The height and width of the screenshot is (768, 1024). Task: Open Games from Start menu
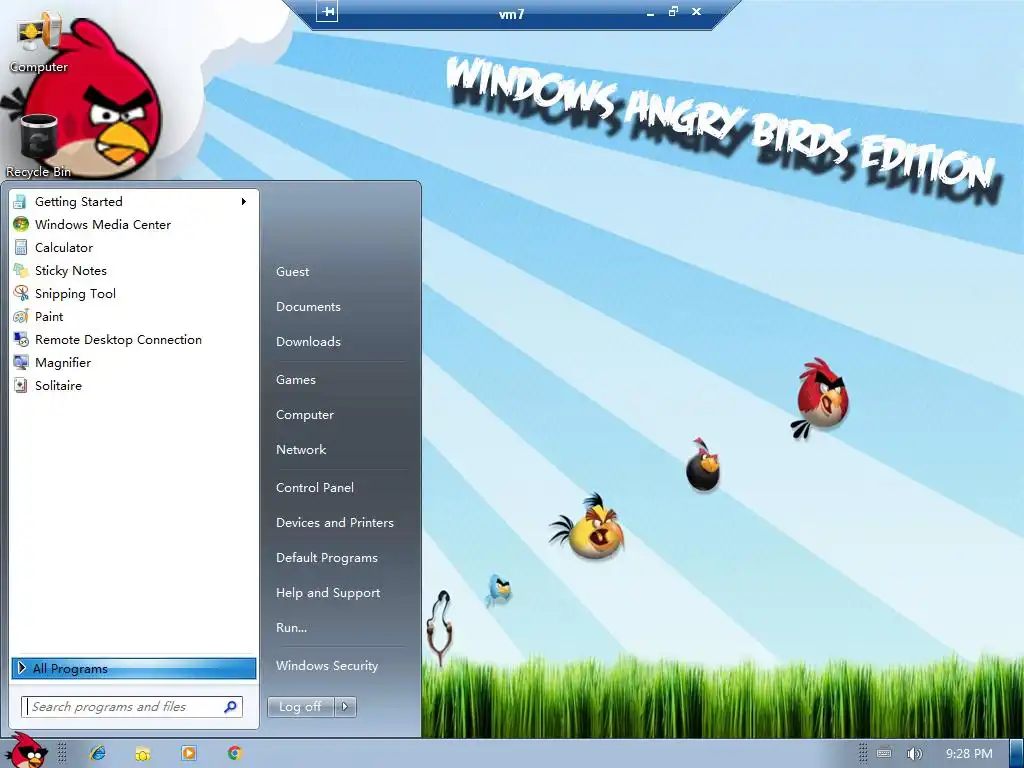(x=296, y=379)
